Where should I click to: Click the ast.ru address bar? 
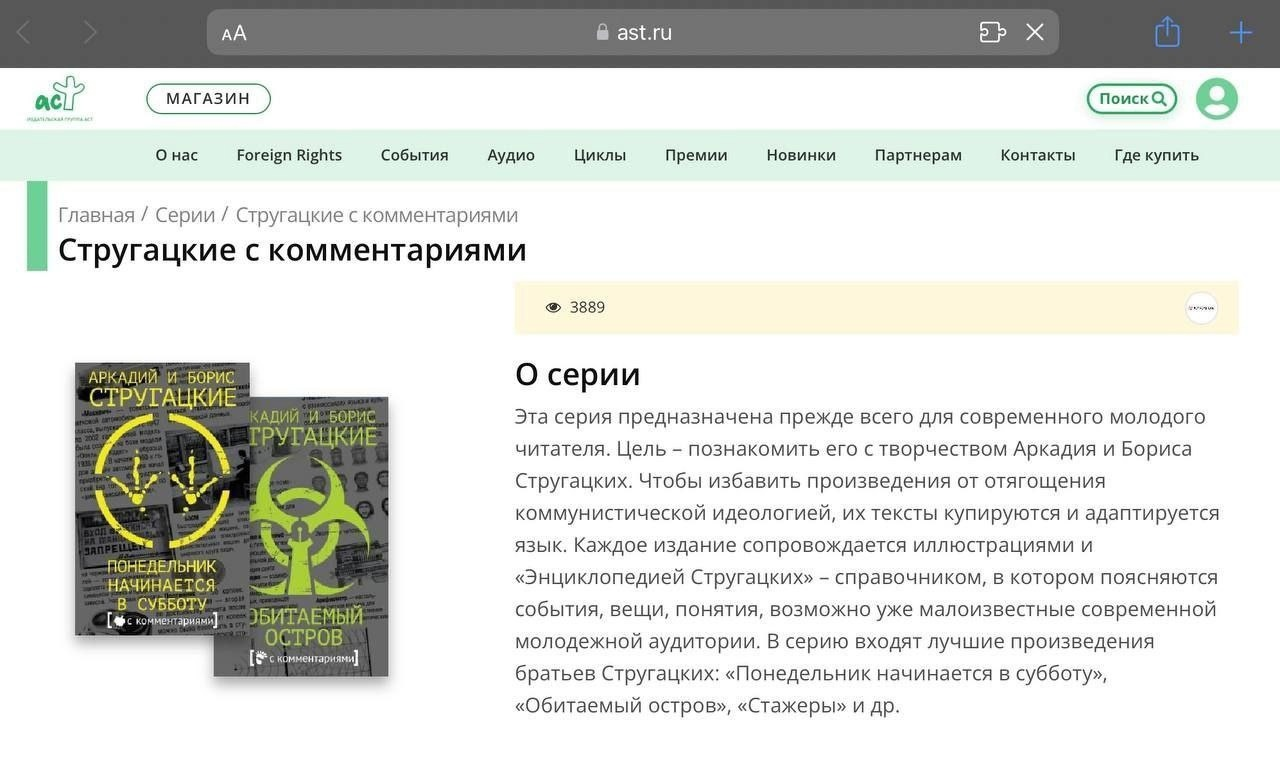[632, 32]
